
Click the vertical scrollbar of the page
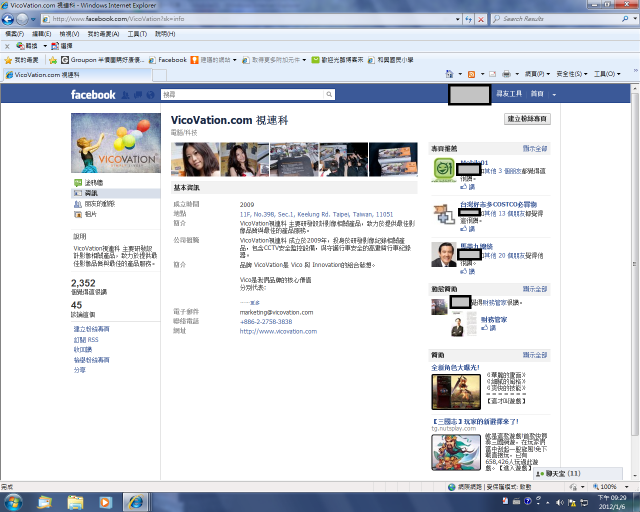point(635,265)
